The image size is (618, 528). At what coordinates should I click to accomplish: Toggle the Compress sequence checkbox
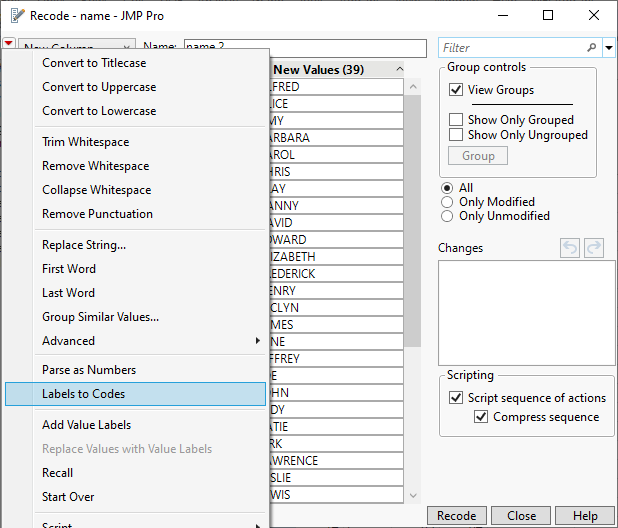(x=481, y=417)
